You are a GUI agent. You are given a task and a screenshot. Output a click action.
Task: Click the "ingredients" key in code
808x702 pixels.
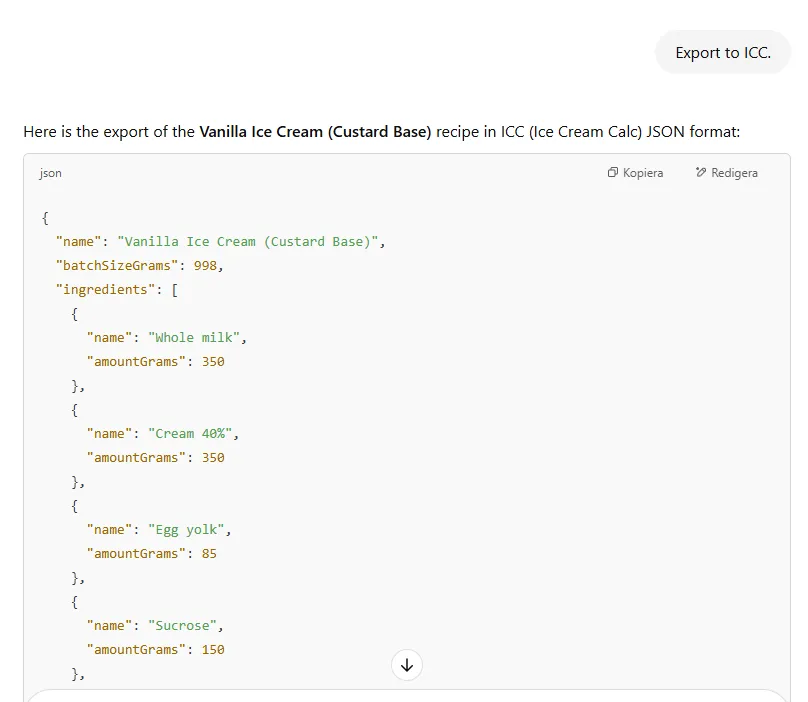[105, 290]
